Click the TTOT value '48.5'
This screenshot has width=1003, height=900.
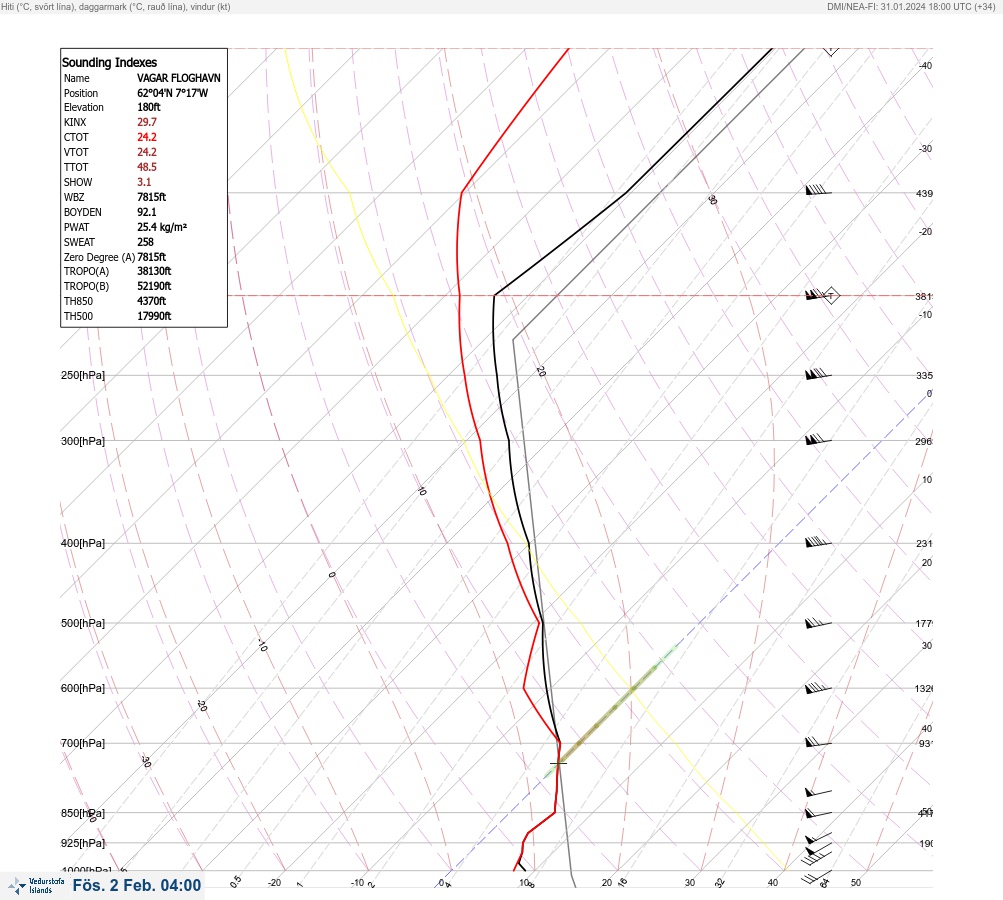click(146, 167)
